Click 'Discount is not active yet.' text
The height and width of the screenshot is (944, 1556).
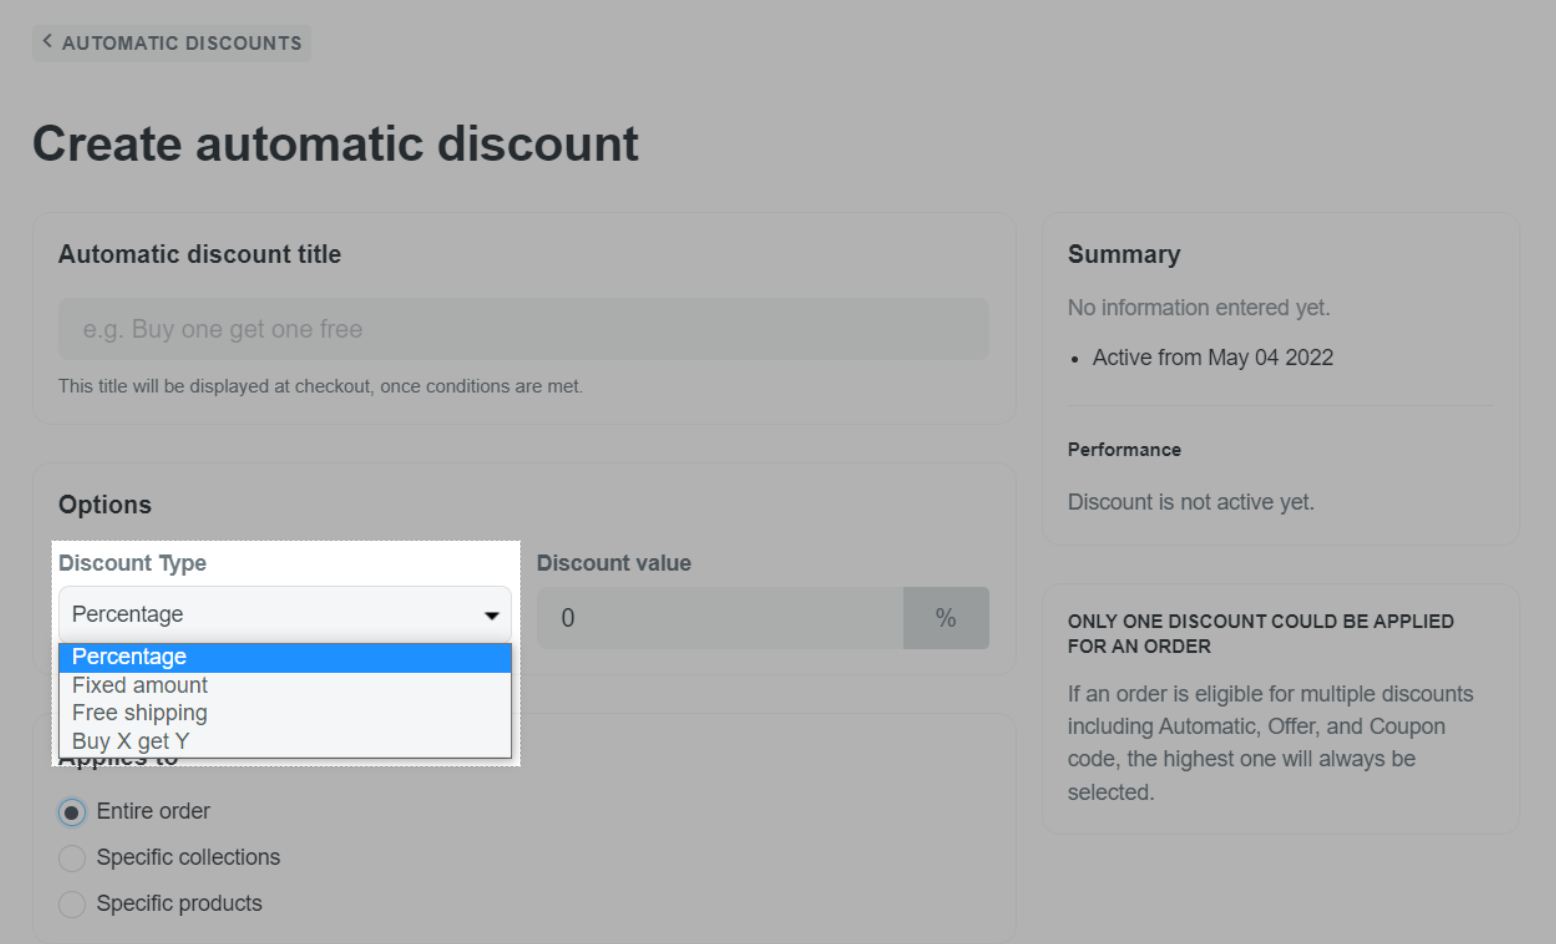point(1190,502)
